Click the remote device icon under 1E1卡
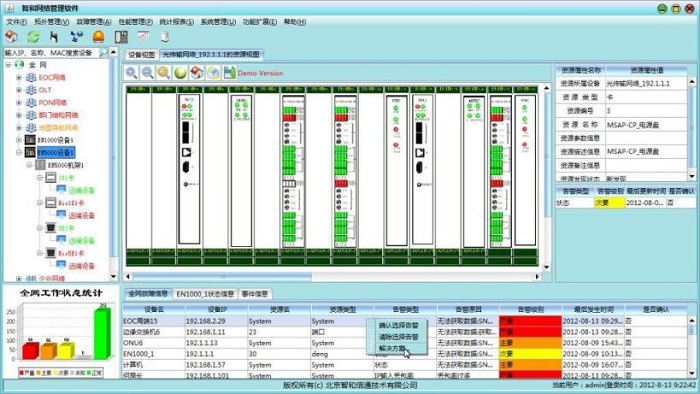 tap(61, 190)
